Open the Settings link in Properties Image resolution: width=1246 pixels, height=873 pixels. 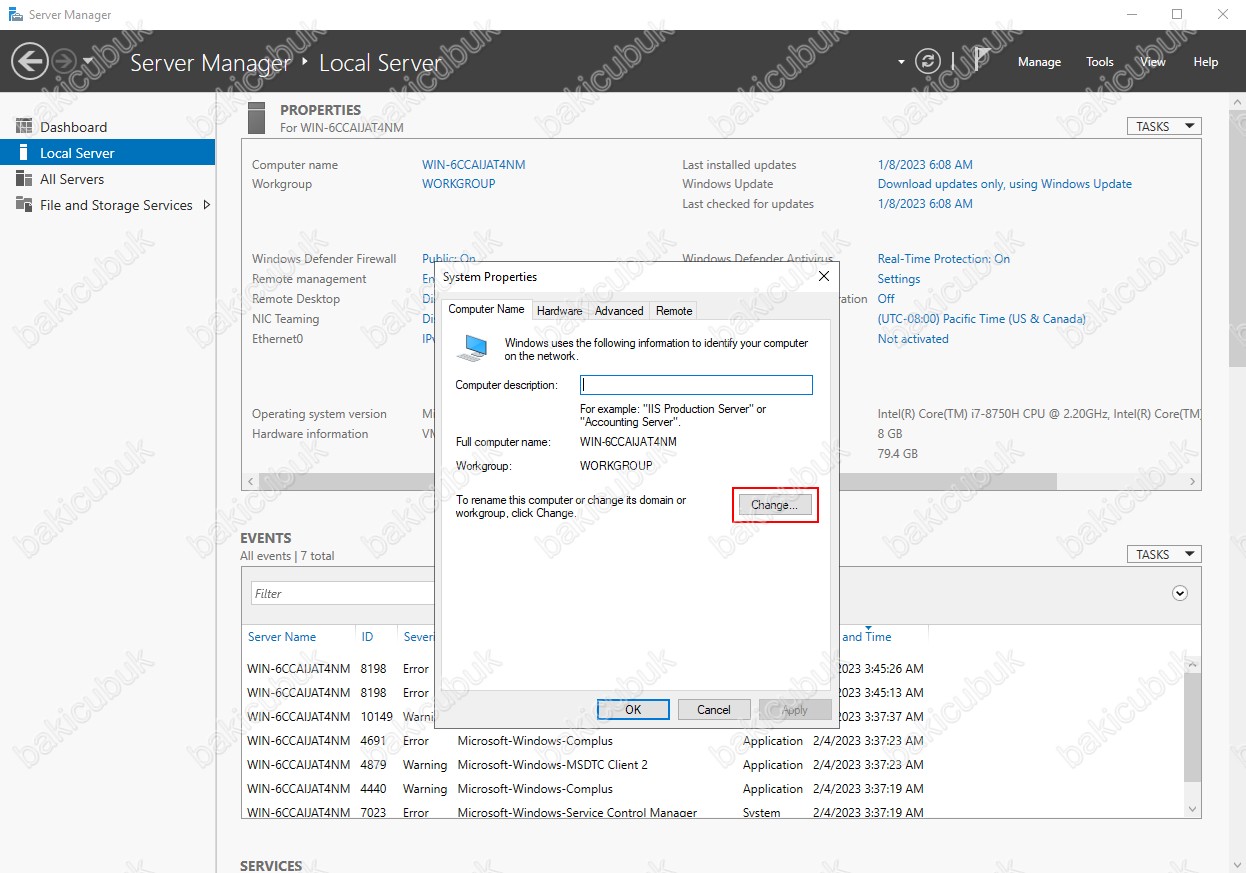pos(899,279)
